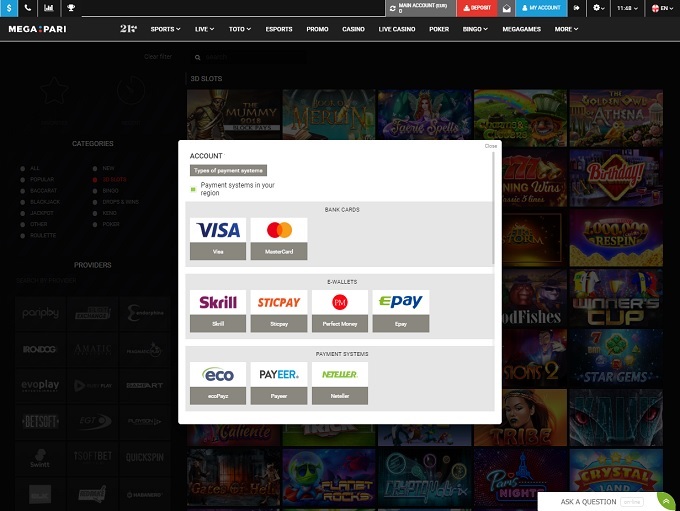Select the Visa bank card option
This screenshot has width=680, height=511.
pos(218,238)
